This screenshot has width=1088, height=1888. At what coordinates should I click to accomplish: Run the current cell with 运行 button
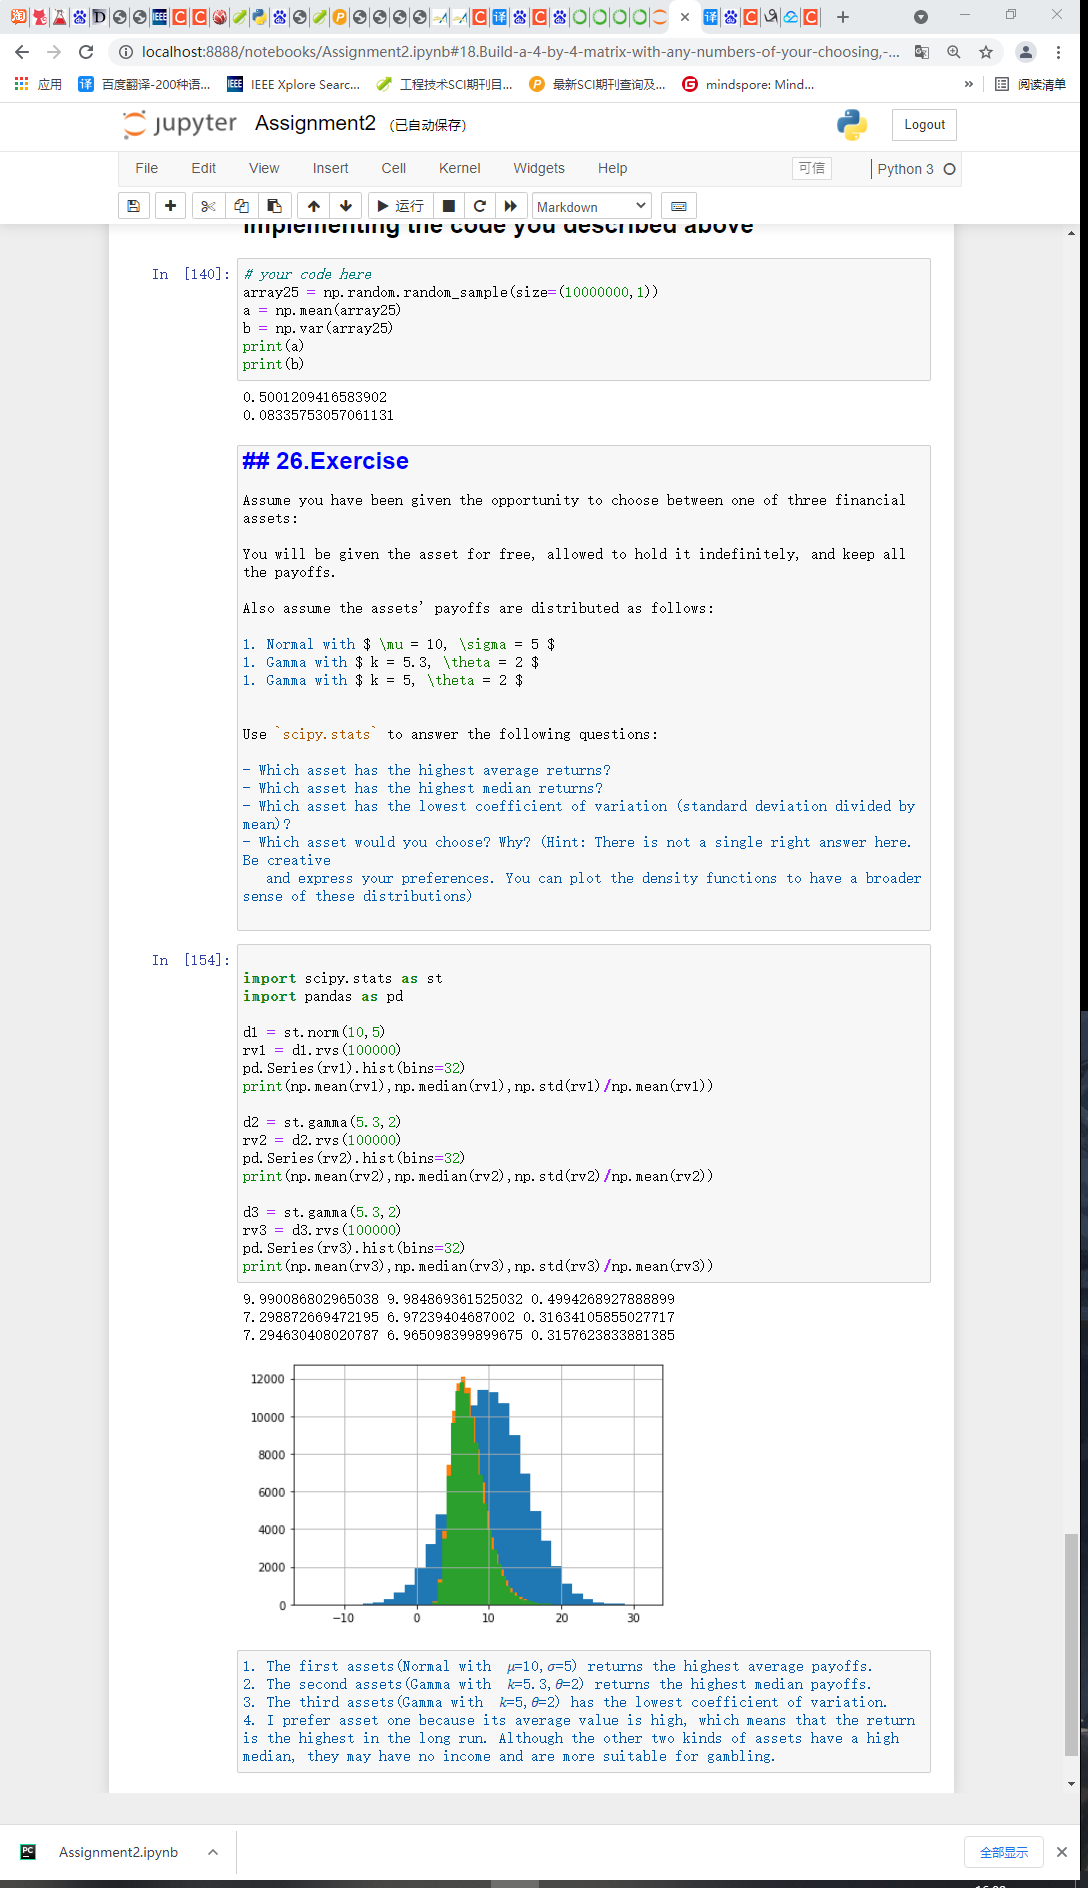coord(400,206)
